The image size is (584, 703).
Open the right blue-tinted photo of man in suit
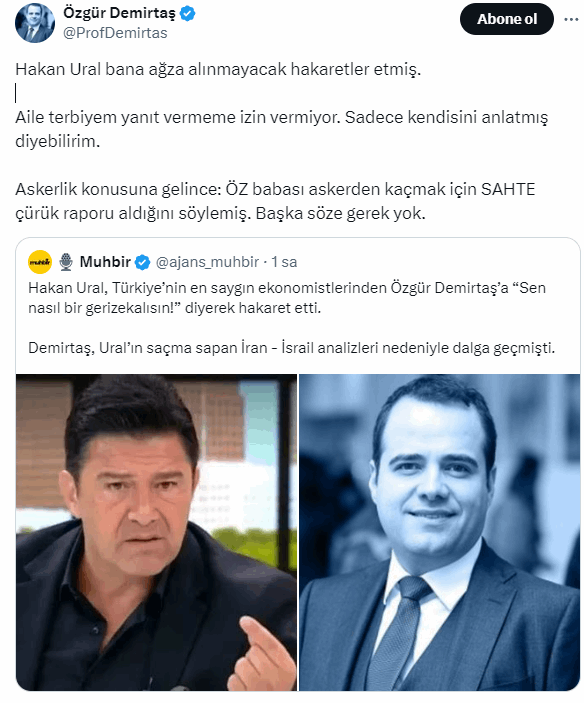click(x=440, y=532)
